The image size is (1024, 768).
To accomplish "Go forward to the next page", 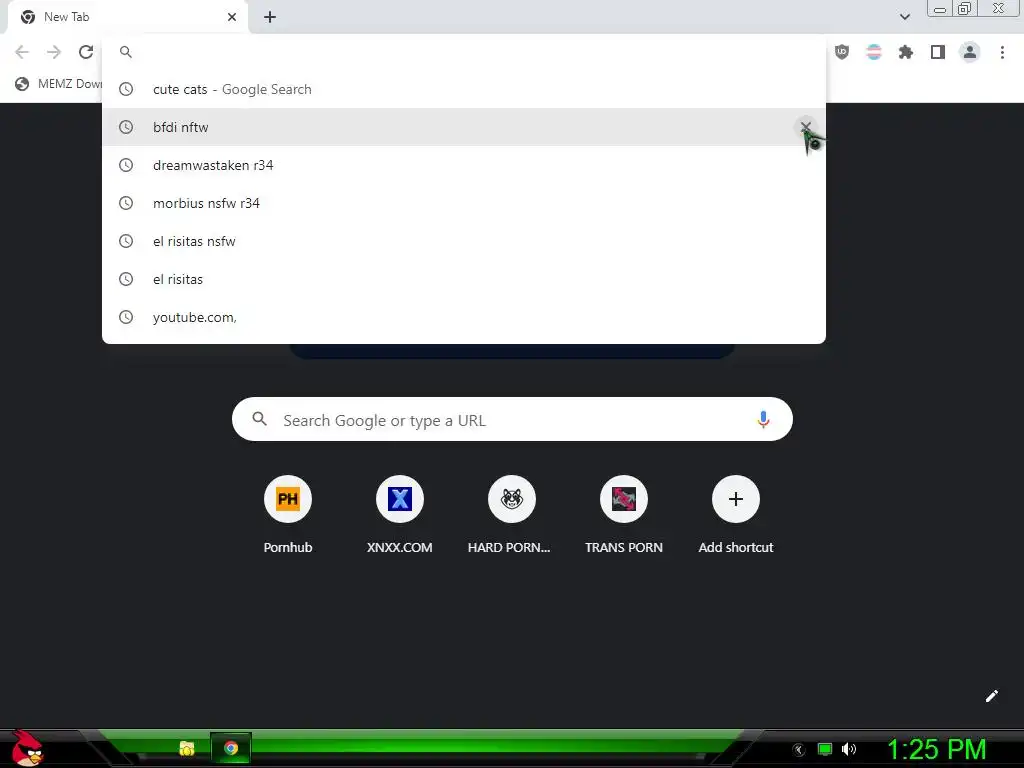I will (54, 52).
